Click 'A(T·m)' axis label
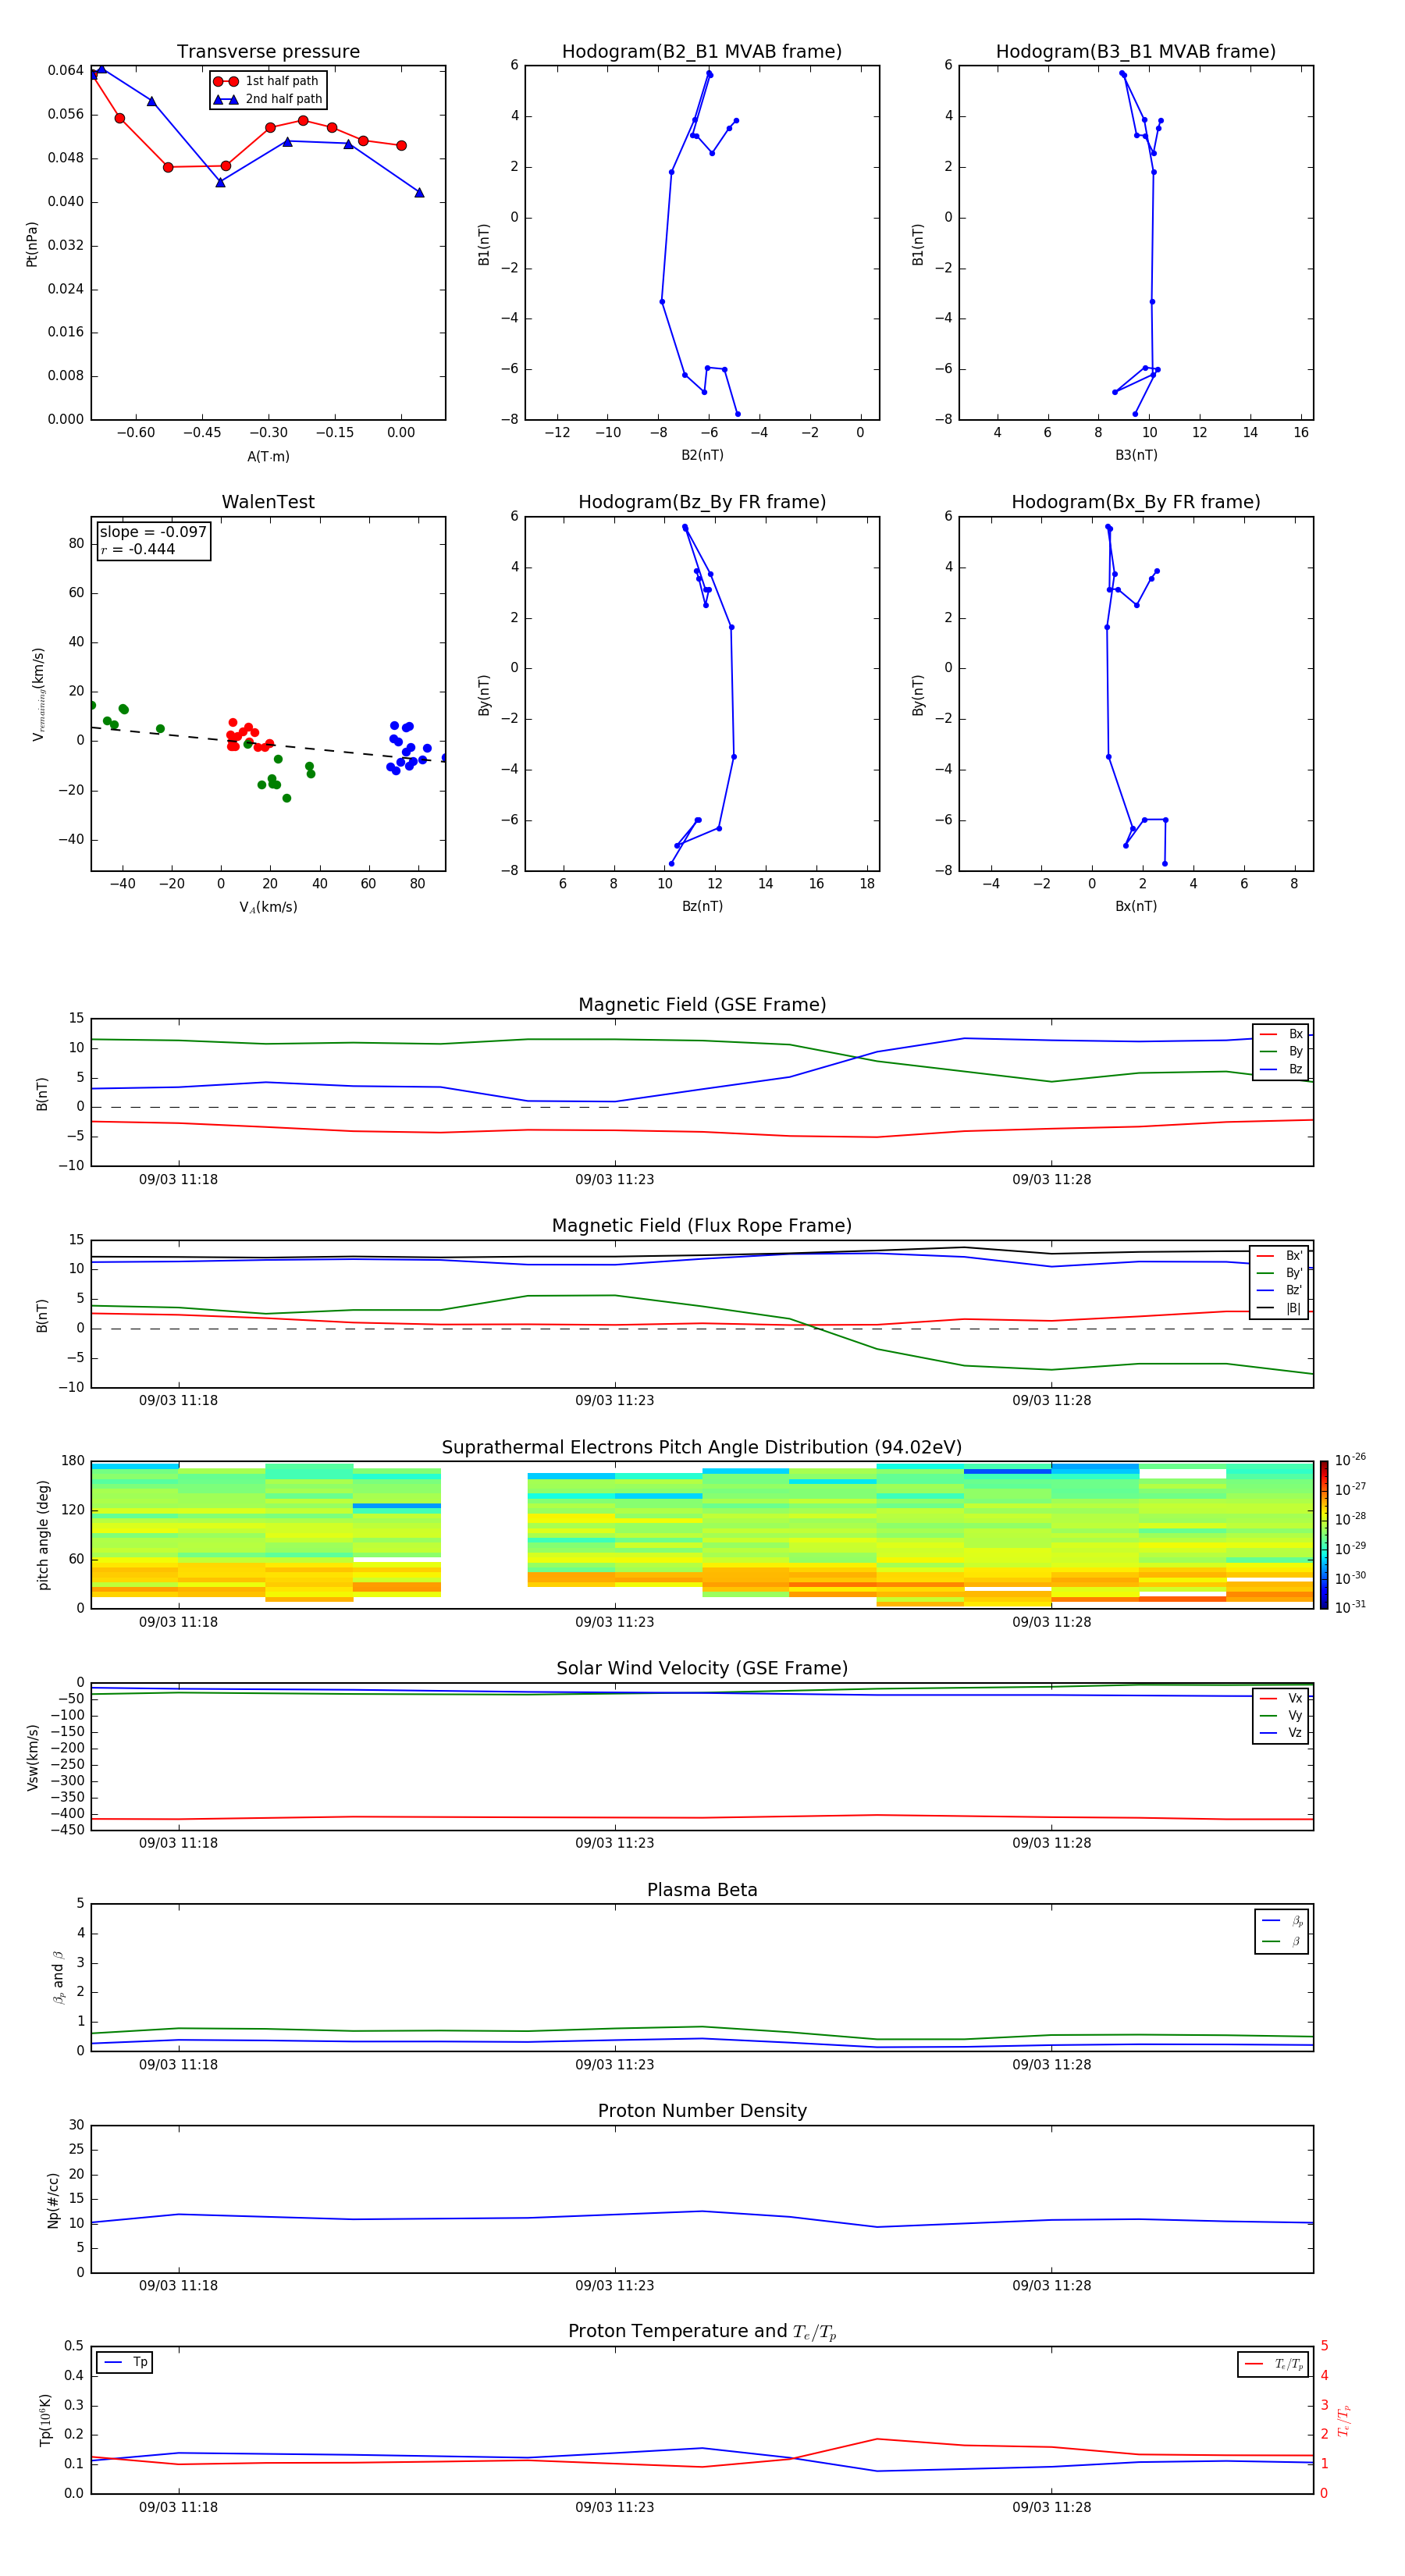 click(x=268, y=456)
